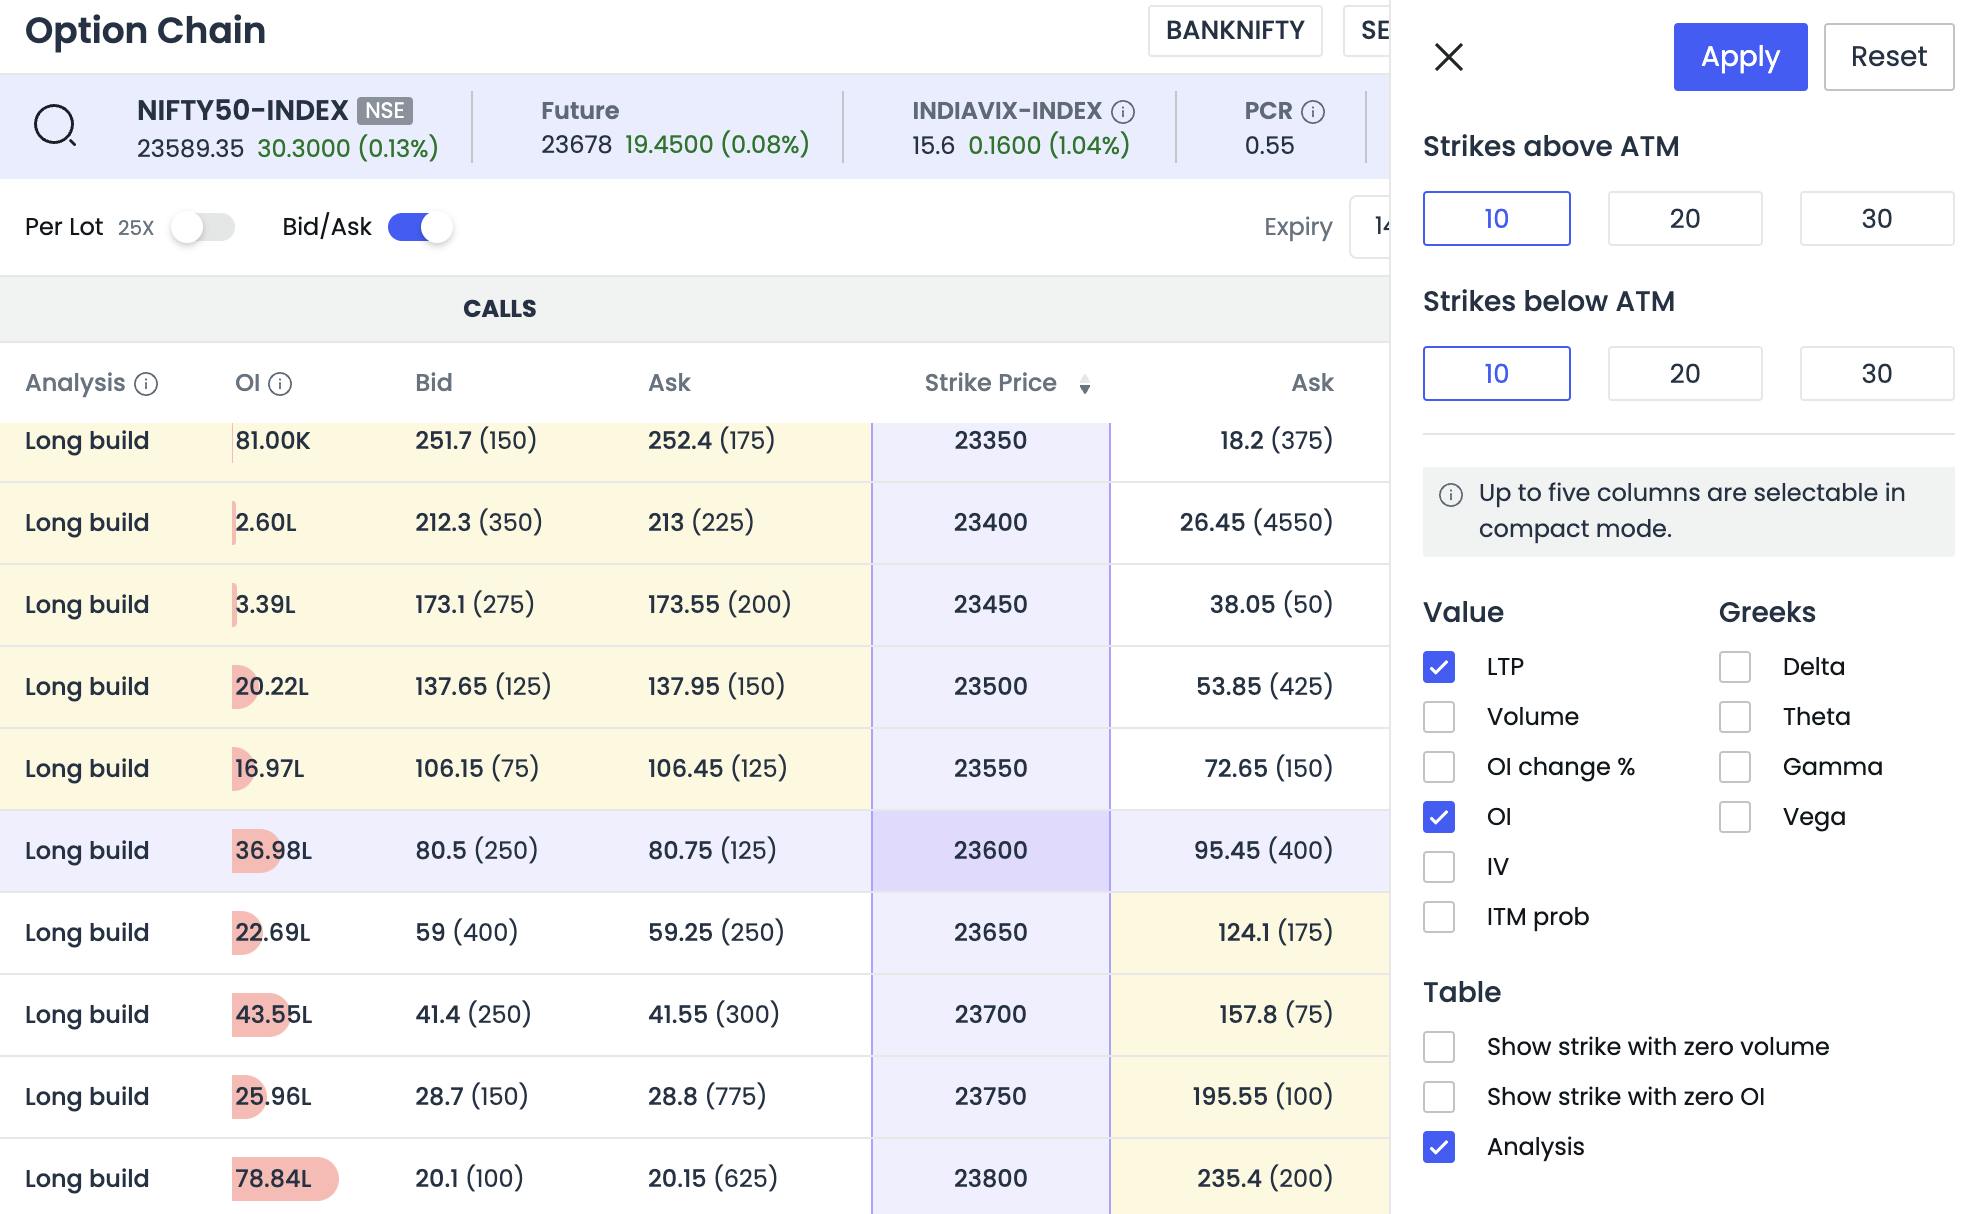
Task: Click the Reset button
Action: pos(1888,57)
